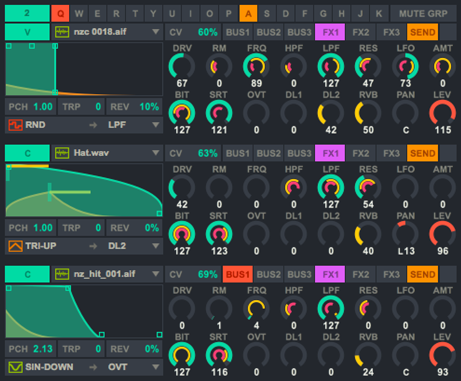461x381 pixels.
Task: Open sample dropdown for Hat.wav
Action: tap(155, 153)
